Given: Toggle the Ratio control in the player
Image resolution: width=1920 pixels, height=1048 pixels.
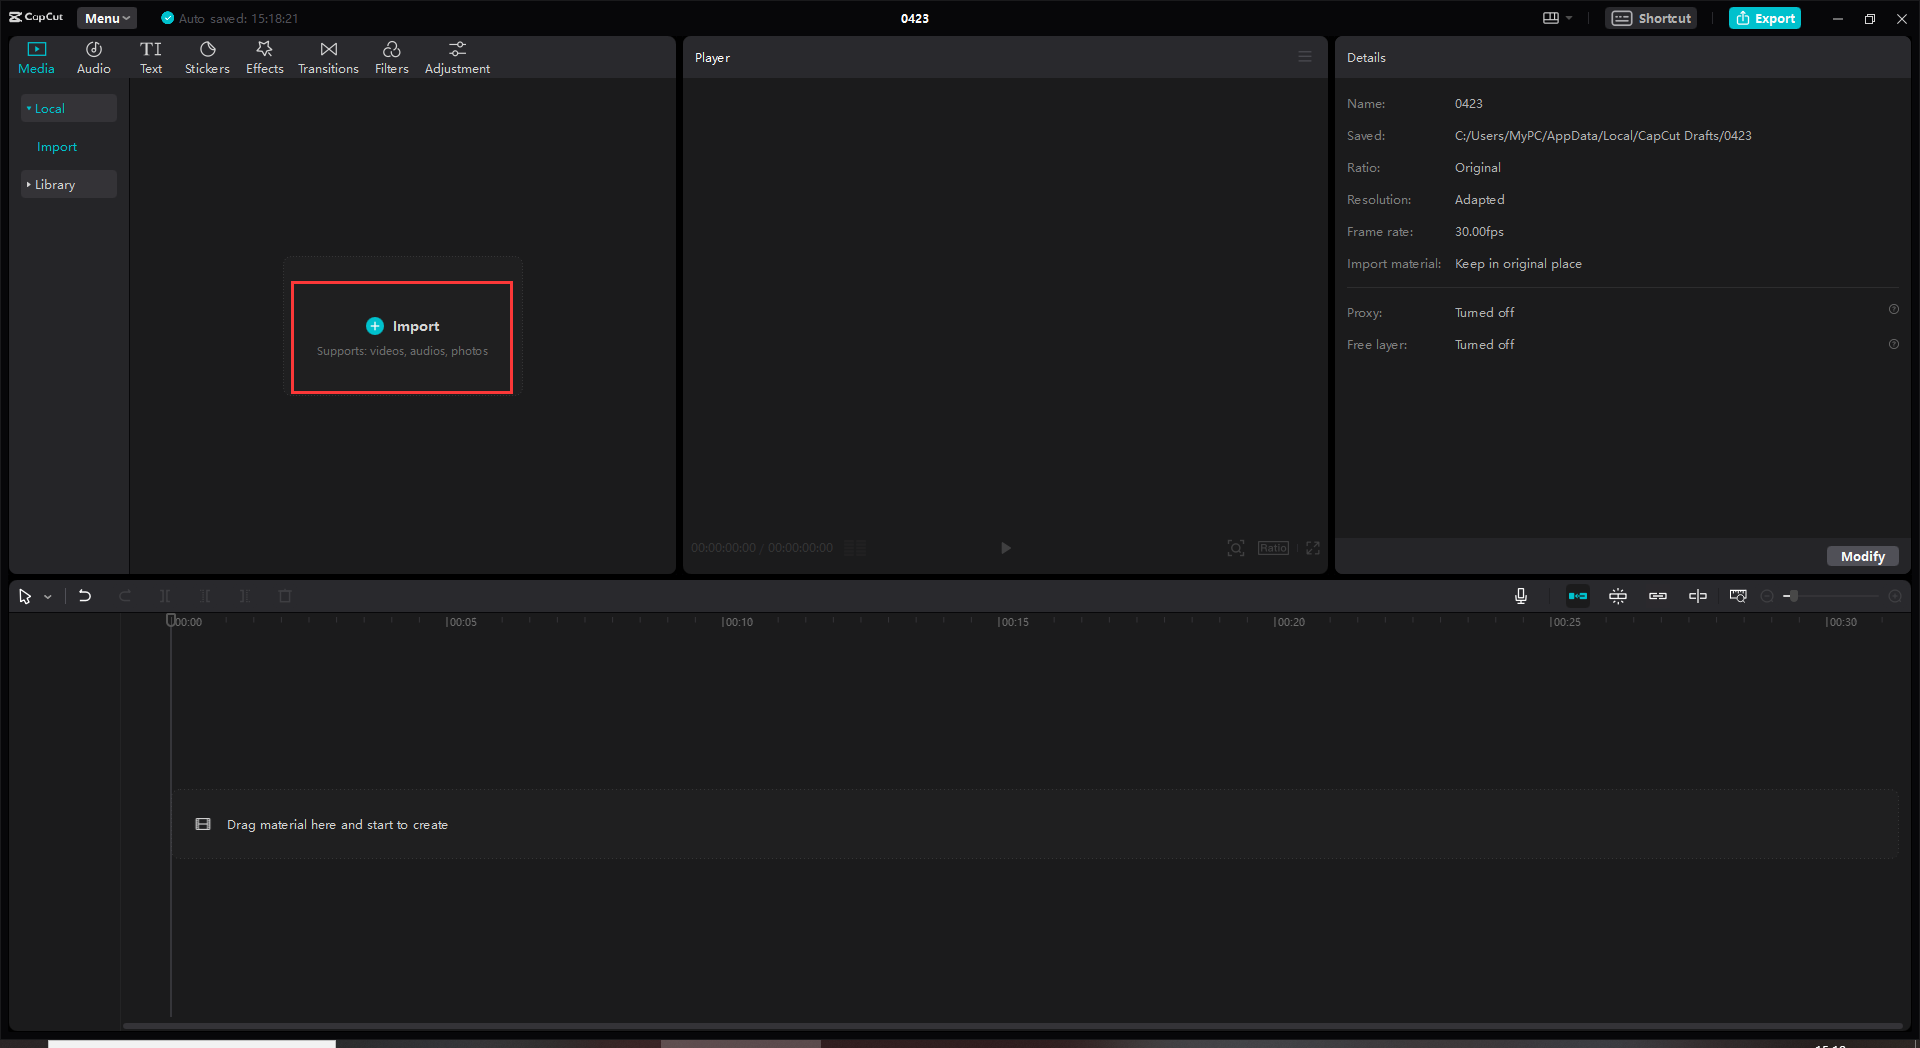Looking at the screenshot, I should tap(1272, 548).
